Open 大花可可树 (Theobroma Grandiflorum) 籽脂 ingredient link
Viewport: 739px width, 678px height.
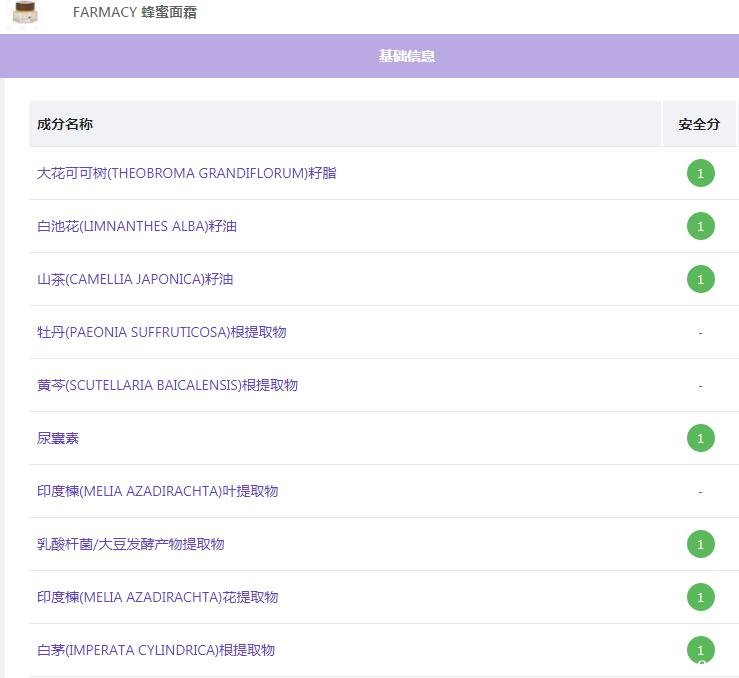[x=187, y=173]
